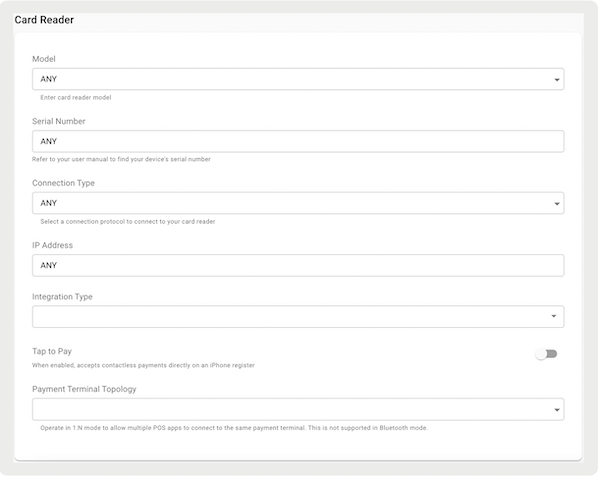Image resolution: width=600 pixels, height=480 pixels.
Task: Open the Connection Type dropdown
Action: [298, 203]
